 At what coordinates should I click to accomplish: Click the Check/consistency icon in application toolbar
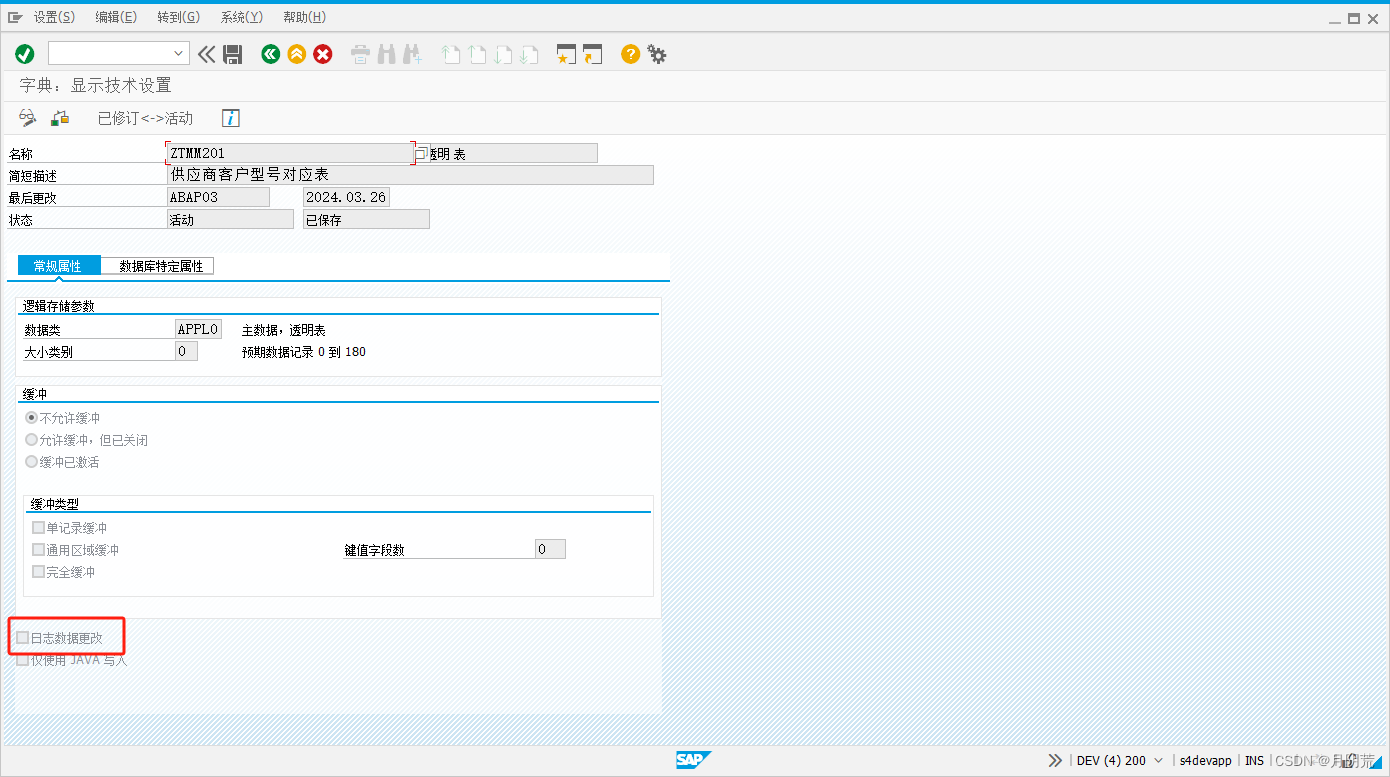coord(60,118)
